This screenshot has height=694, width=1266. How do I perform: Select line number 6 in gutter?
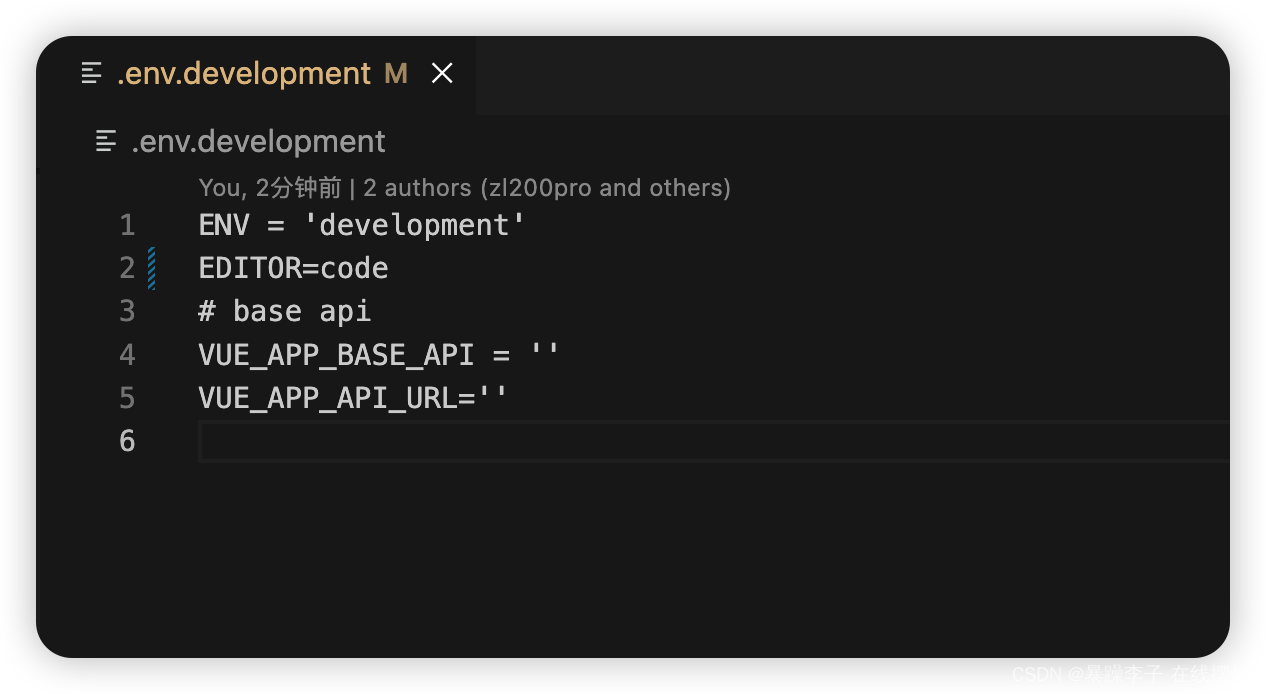pyautogui.click(x=127, y=441)
